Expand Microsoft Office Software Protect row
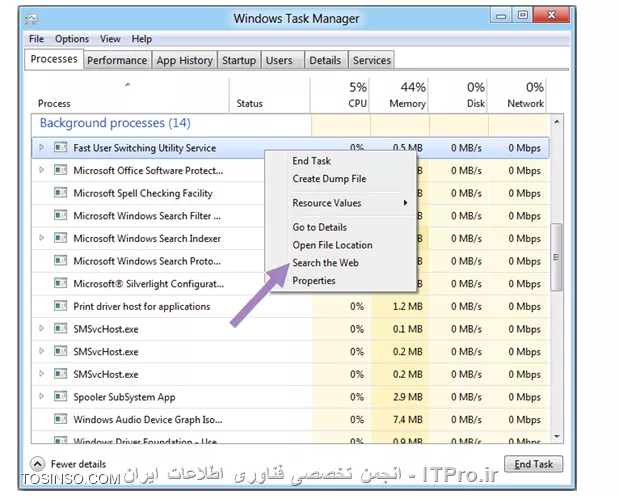 pyautogui.click(x=42, y=170)
